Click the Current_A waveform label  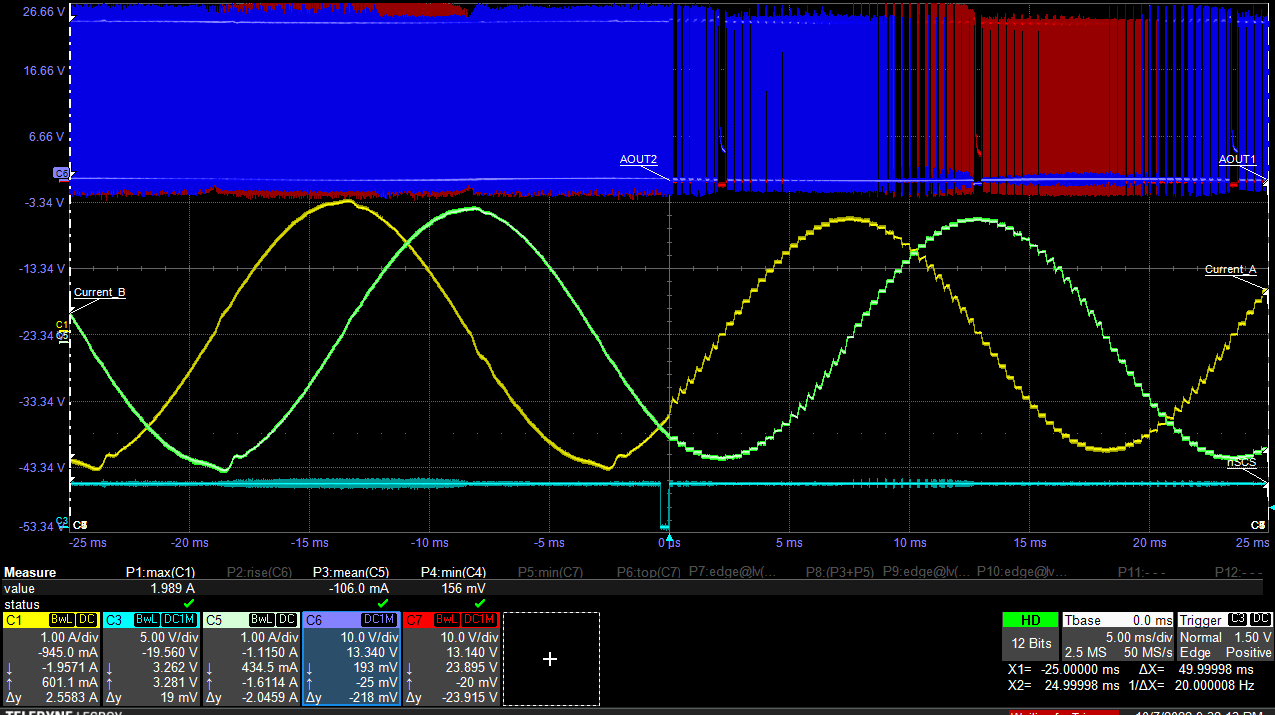[x=1230, y=270]
